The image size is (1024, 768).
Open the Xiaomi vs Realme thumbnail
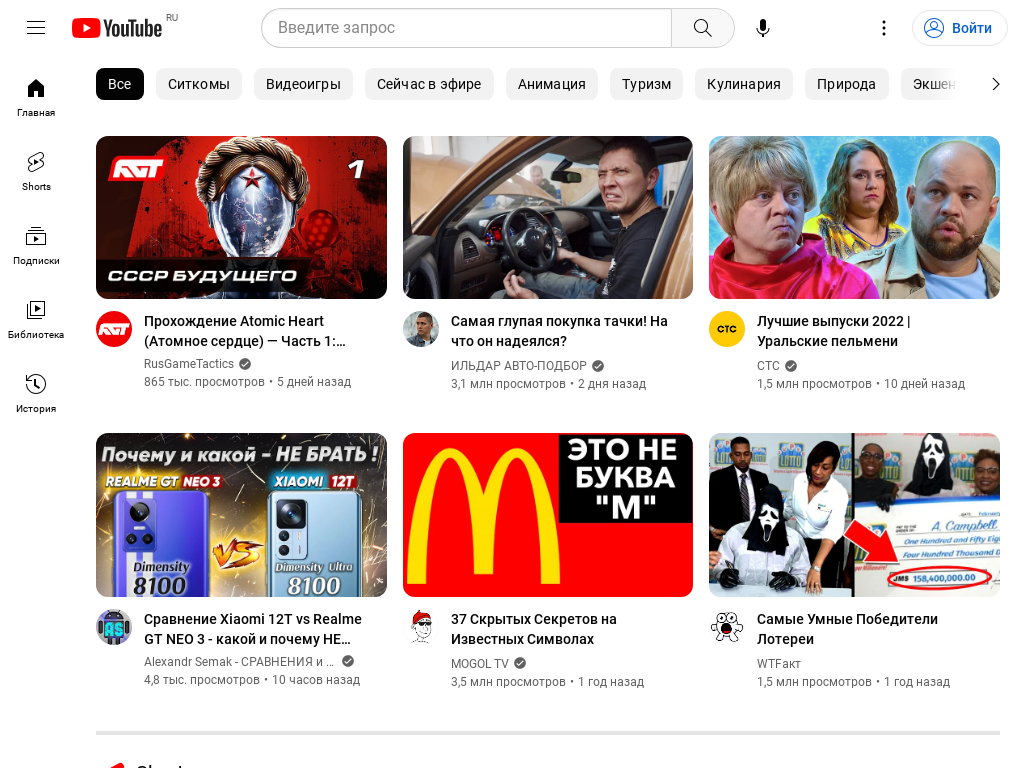pyautogui.click(x=241, y=515)
